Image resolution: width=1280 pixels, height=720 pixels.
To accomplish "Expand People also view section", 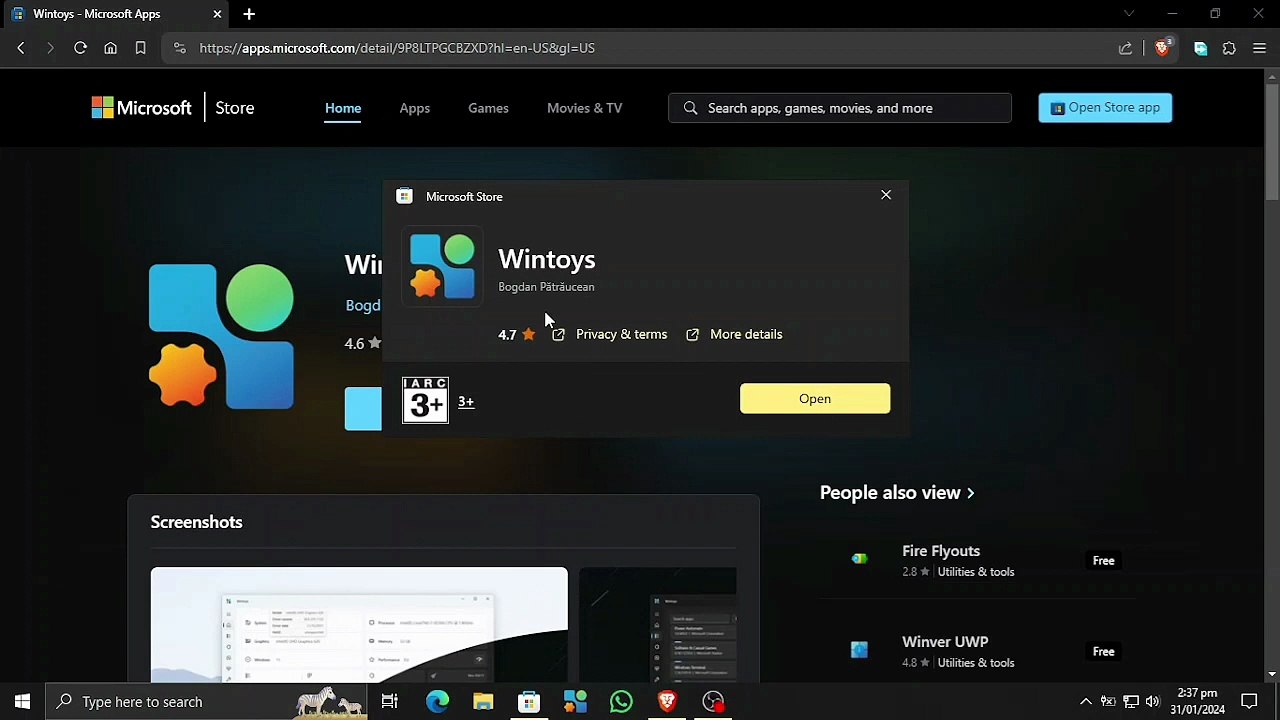I will coord(897,492).
